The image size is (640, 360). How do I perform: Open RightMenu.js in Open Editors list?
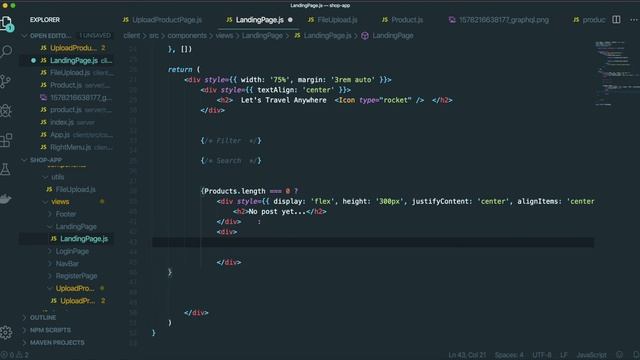click(x=70, y=147)
